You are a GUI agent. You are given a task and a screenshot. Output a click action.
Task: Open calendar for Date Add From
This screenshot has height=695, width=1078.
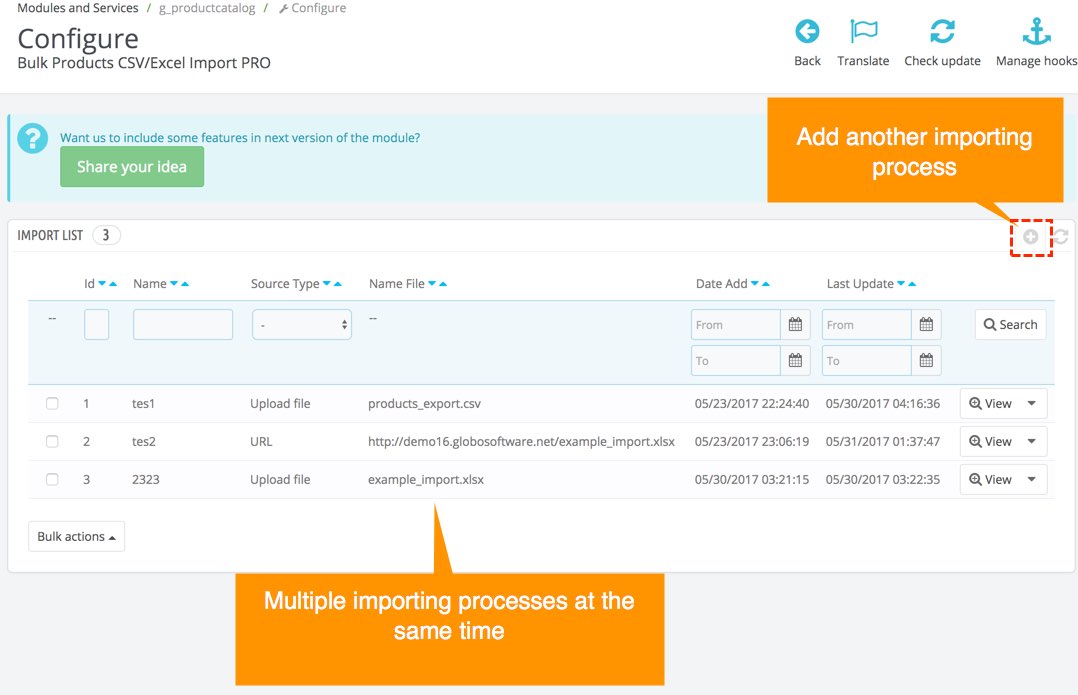click(795, 324)
